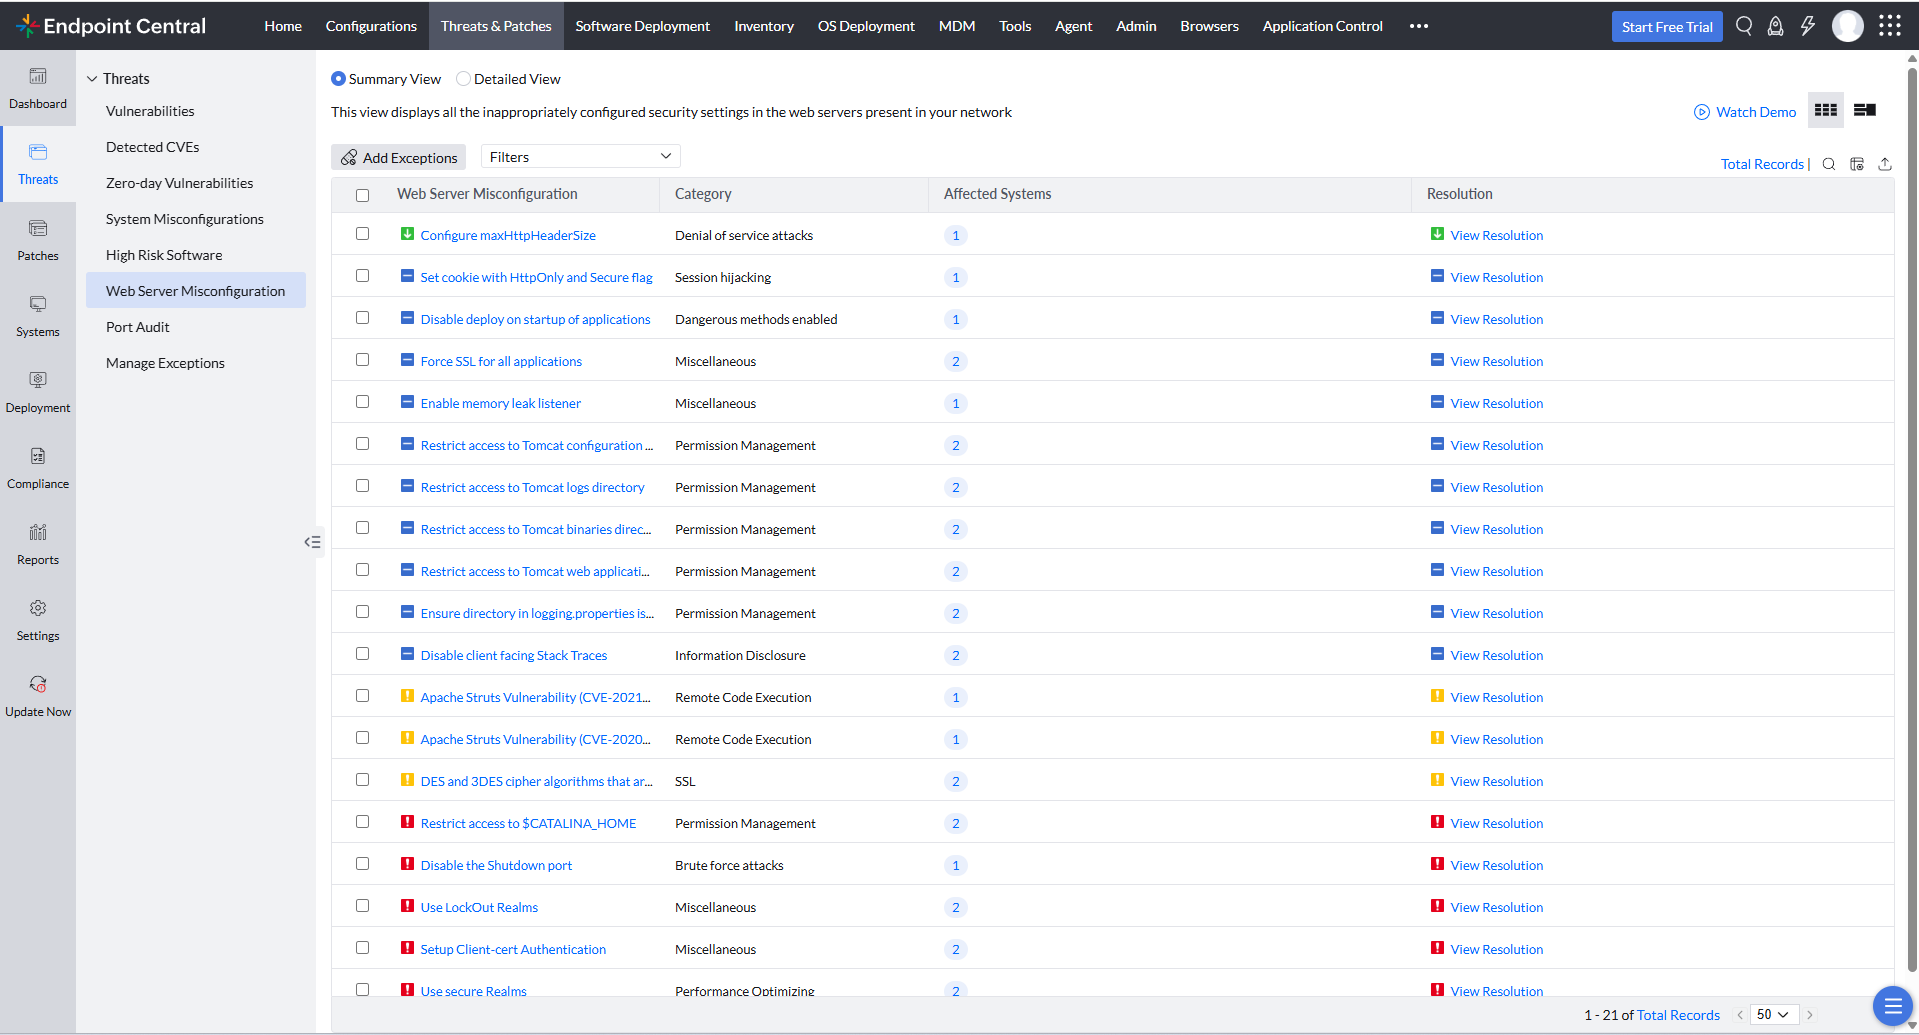Screen dimensions: 1919x1035
Task: Select the Summary View radio button
Action: pyautogui.click(x=338, y=79)
